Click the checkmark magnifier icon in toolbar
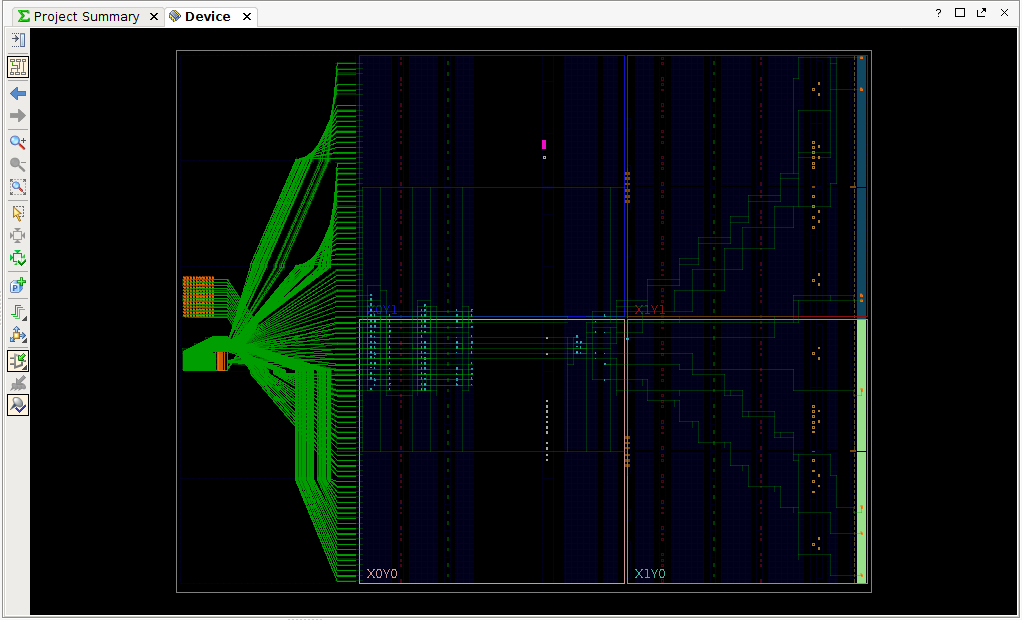The height and width of the screenshot is (620, 1022). [18, 405]
